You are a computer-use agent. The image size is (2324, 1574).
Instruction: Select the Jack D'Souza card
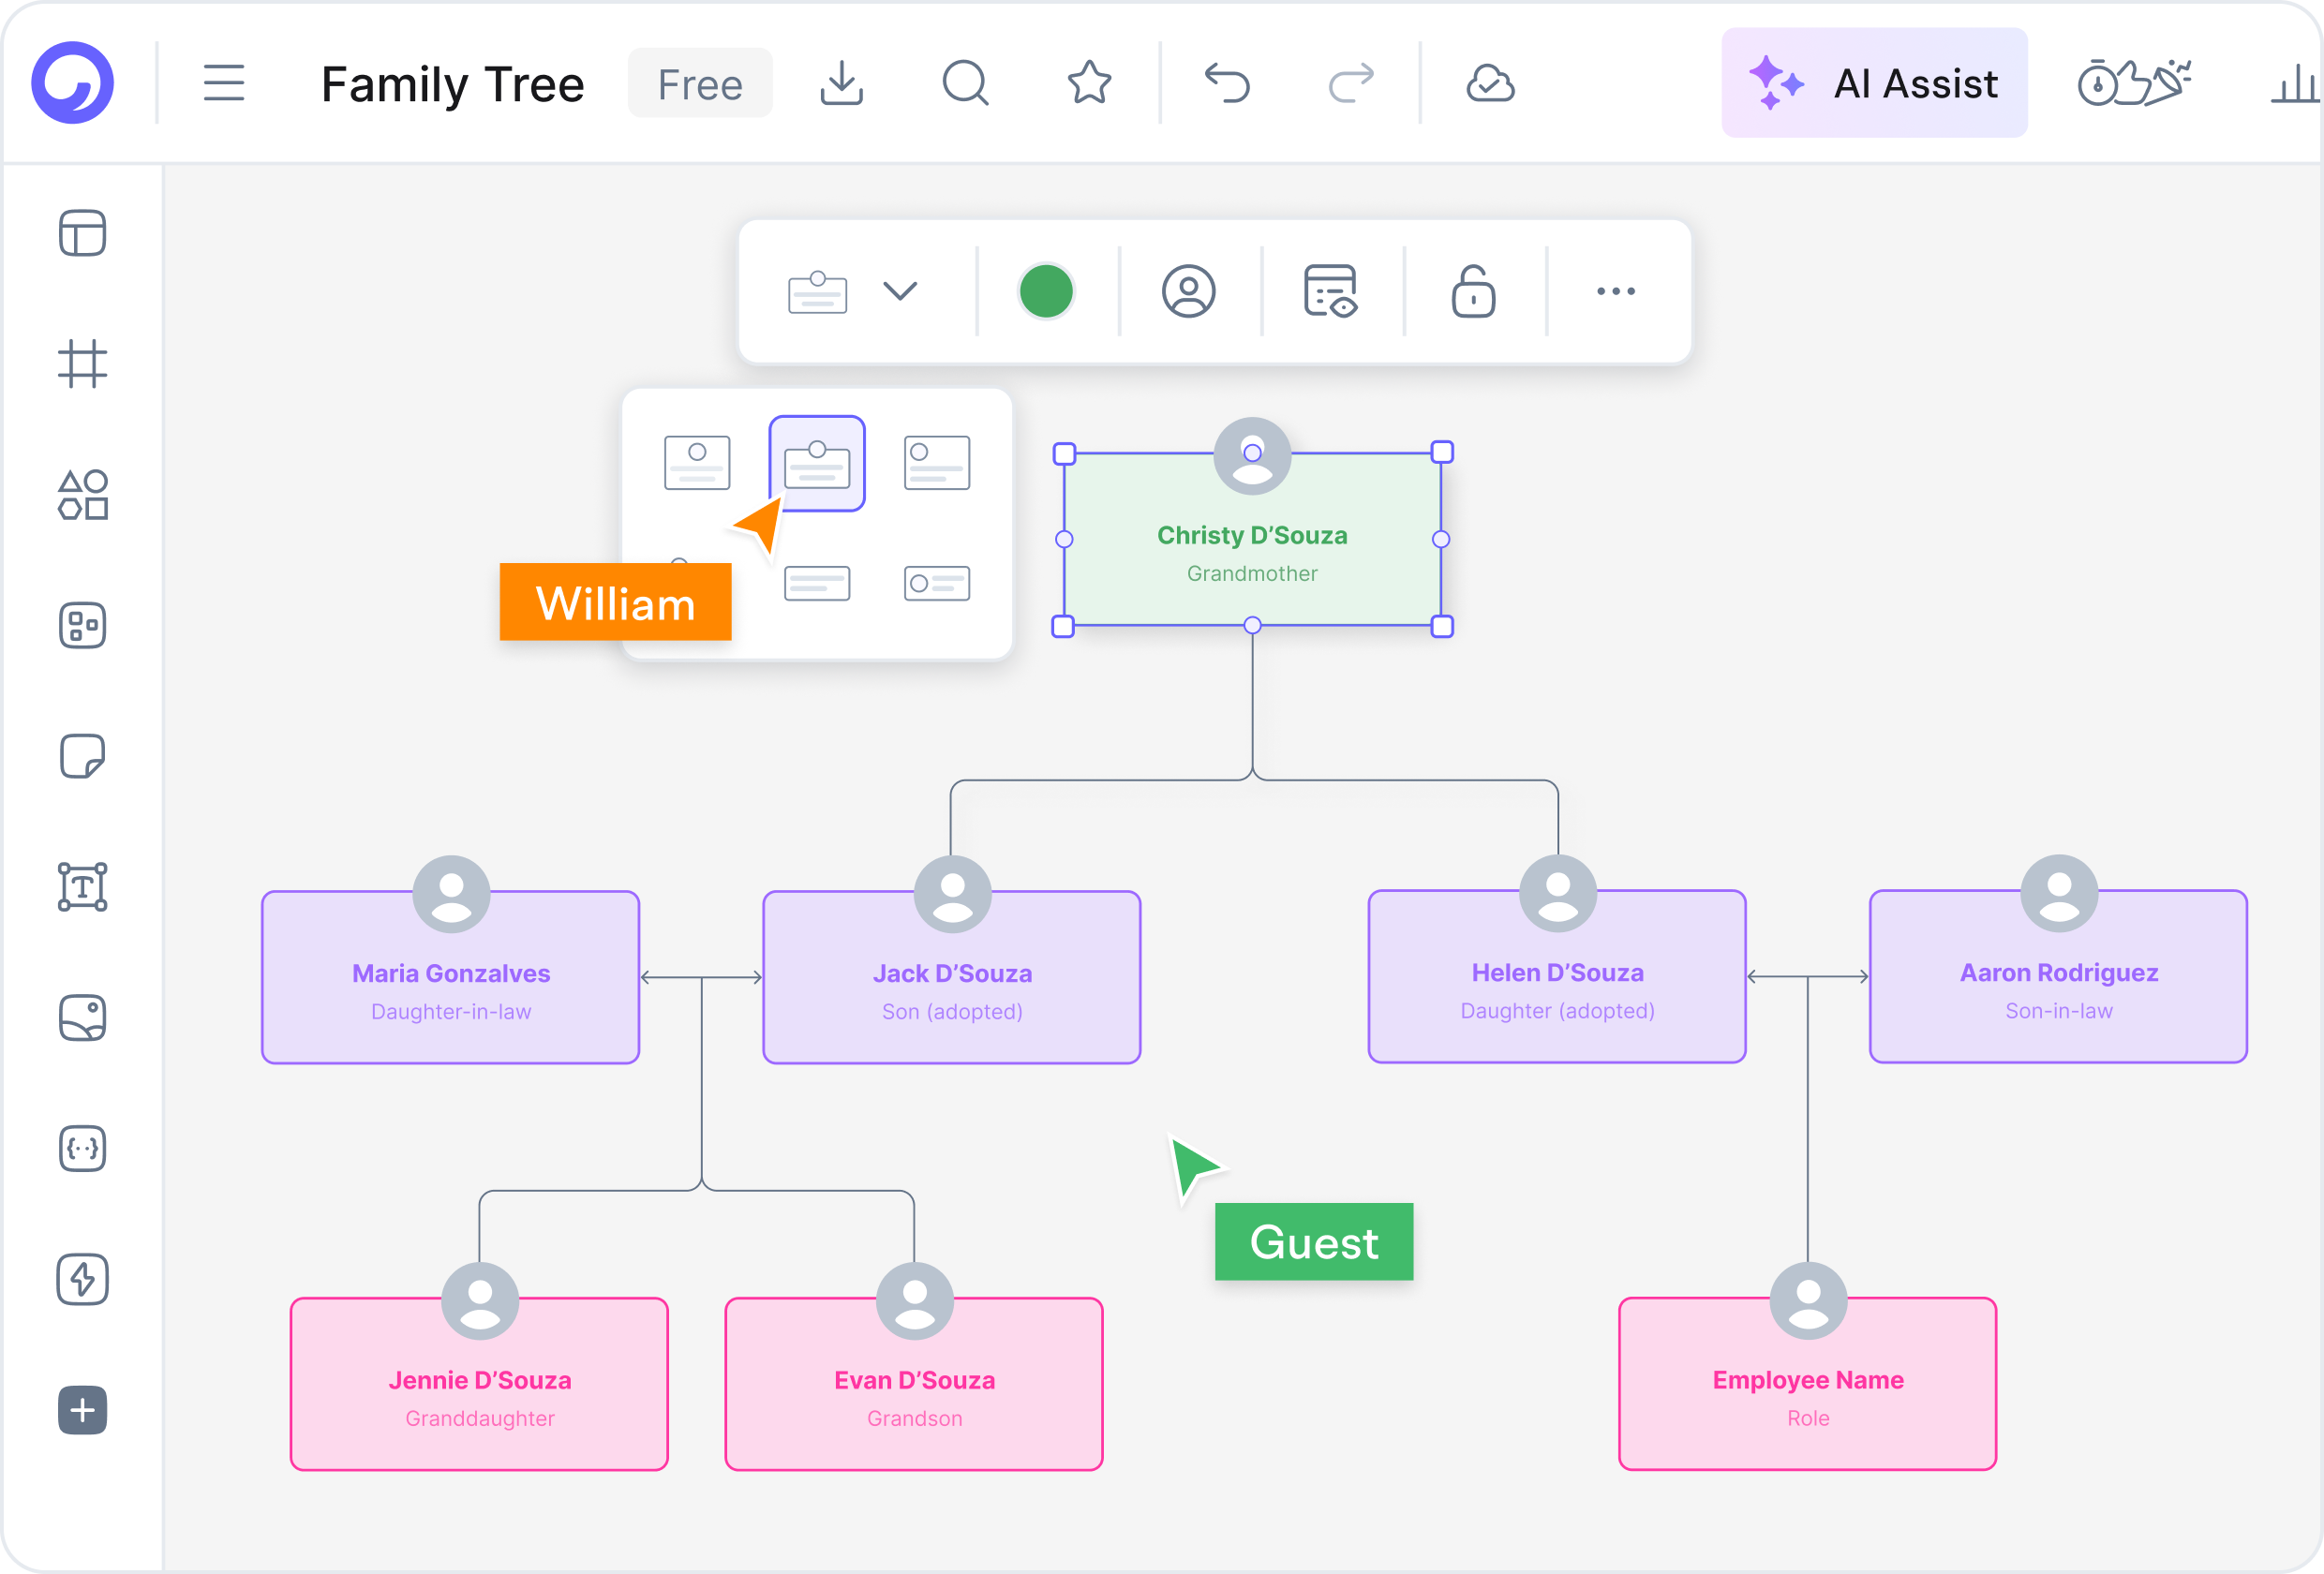click(952, 977)
